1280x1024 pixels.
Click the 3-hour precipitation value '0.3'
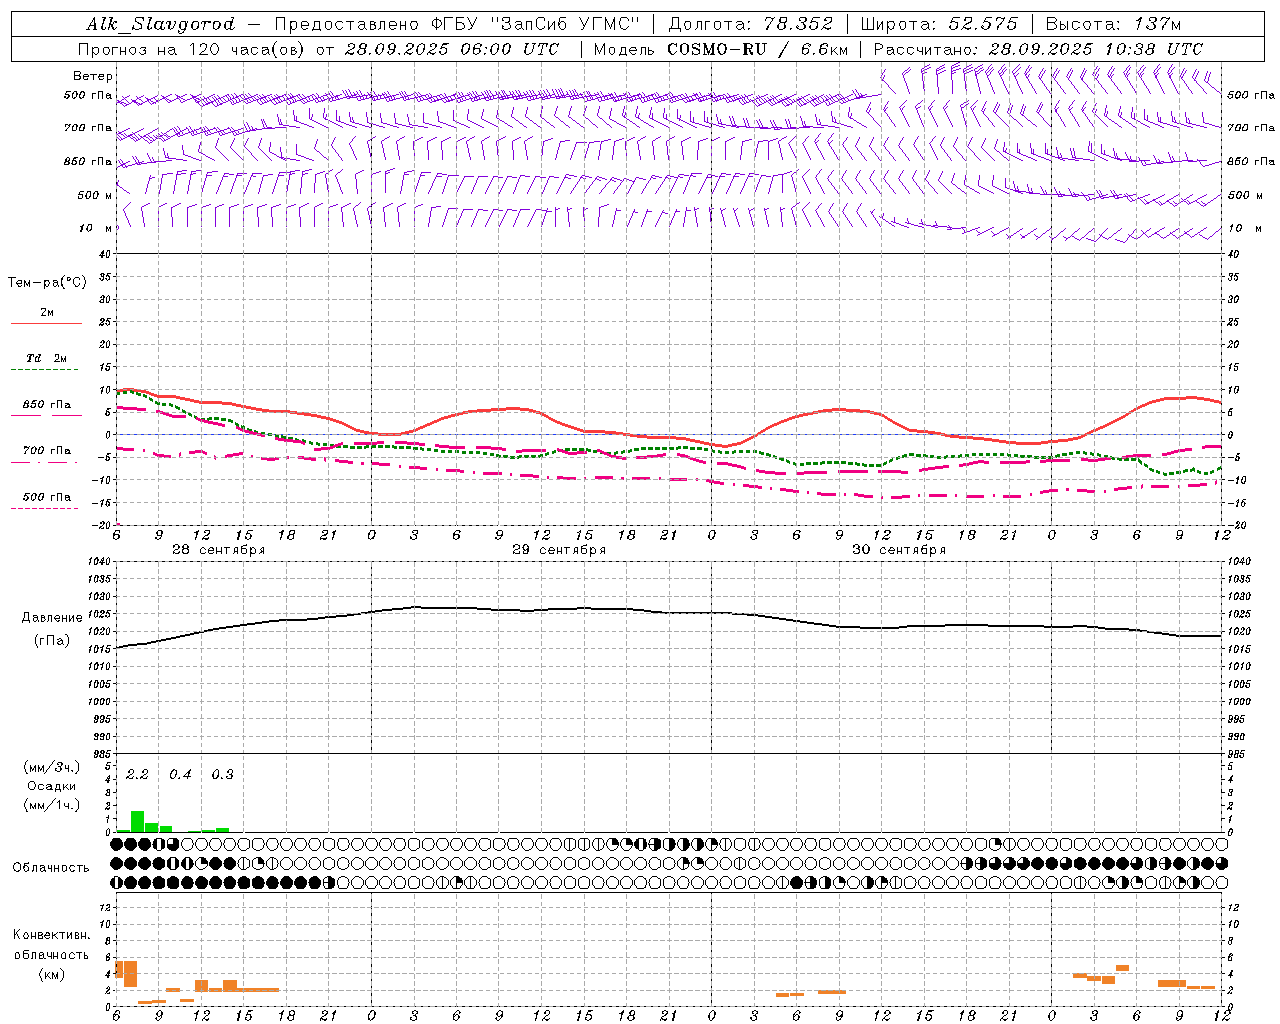[x=222, y=775]
